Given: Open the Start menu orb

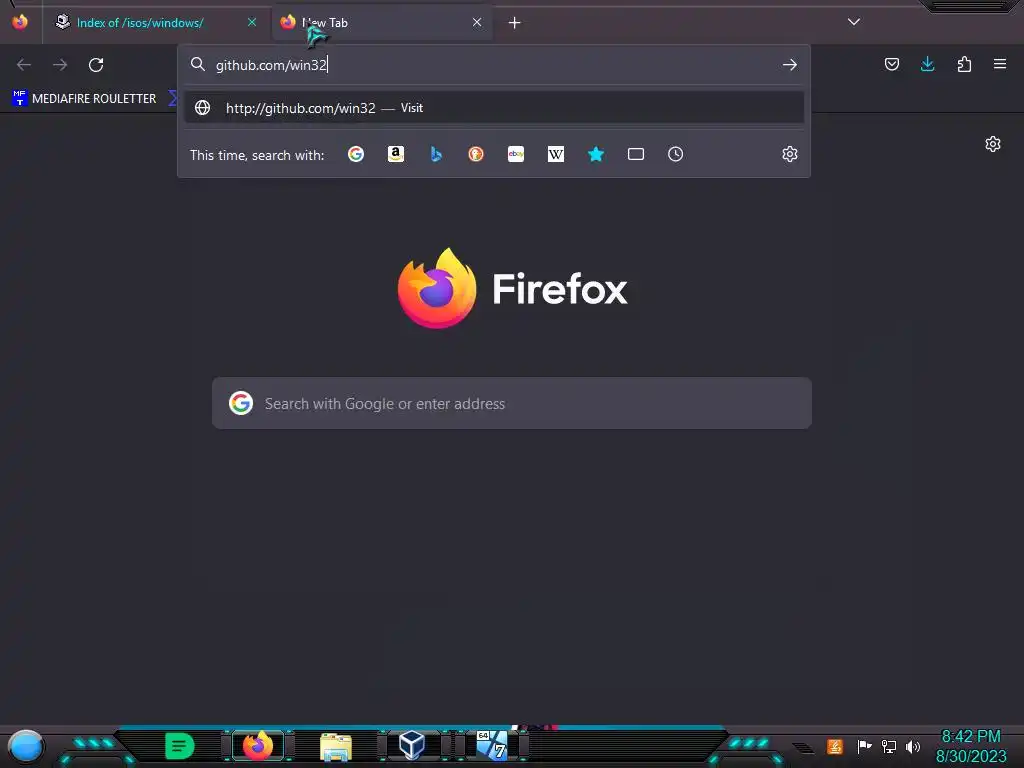Looking at the screenshot, I should [26, 747].
